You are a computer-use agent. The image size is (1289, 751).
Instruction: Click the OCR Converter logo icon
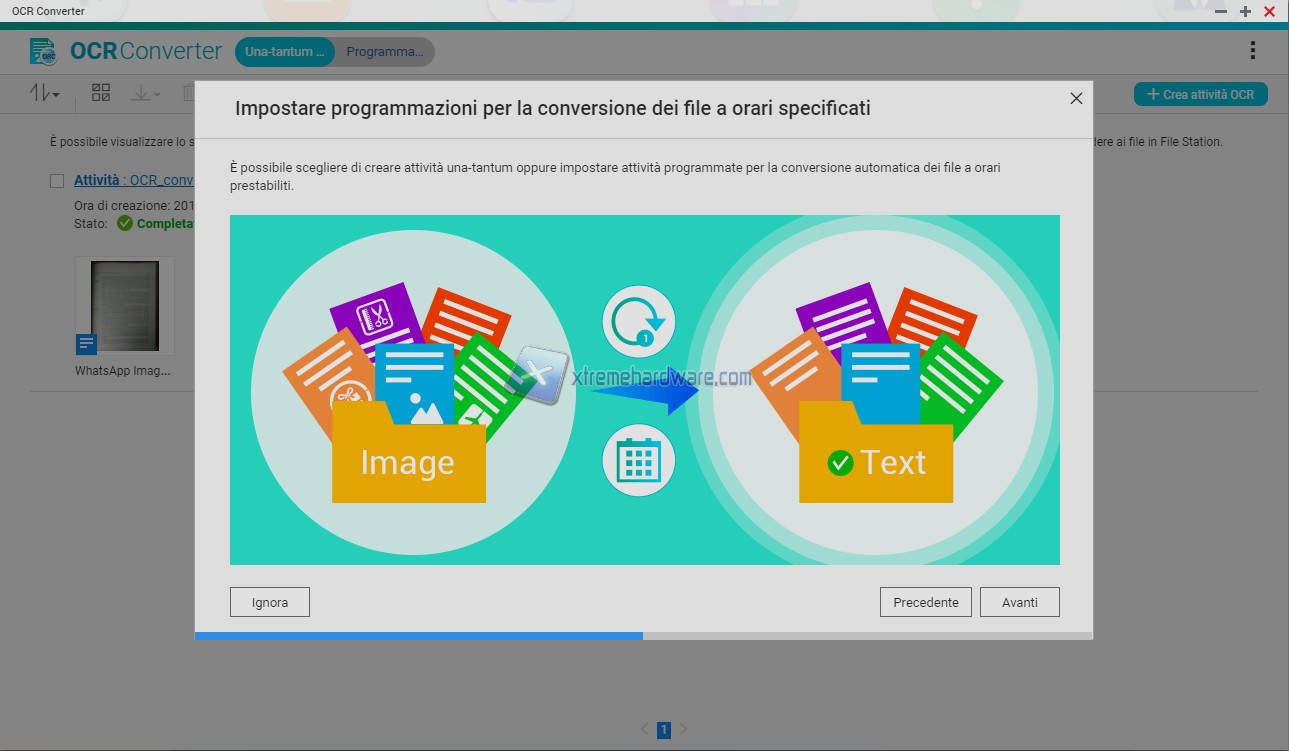43,51
